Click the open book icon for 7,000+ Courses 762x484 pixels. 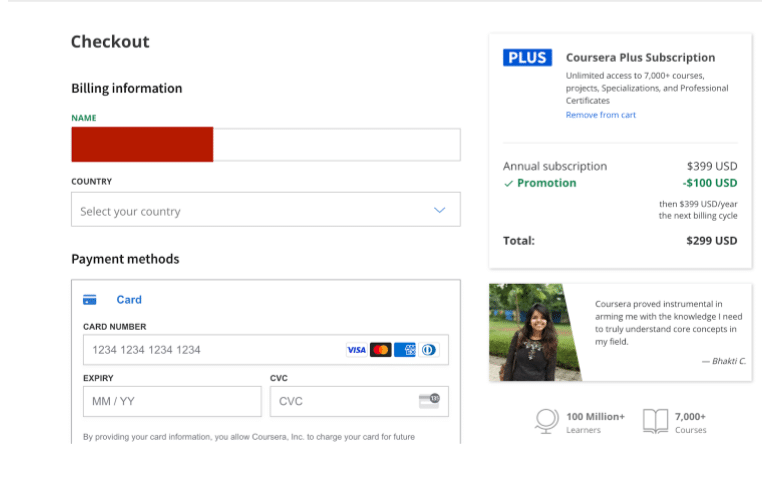pyautogui.click(x=656, y=421)
